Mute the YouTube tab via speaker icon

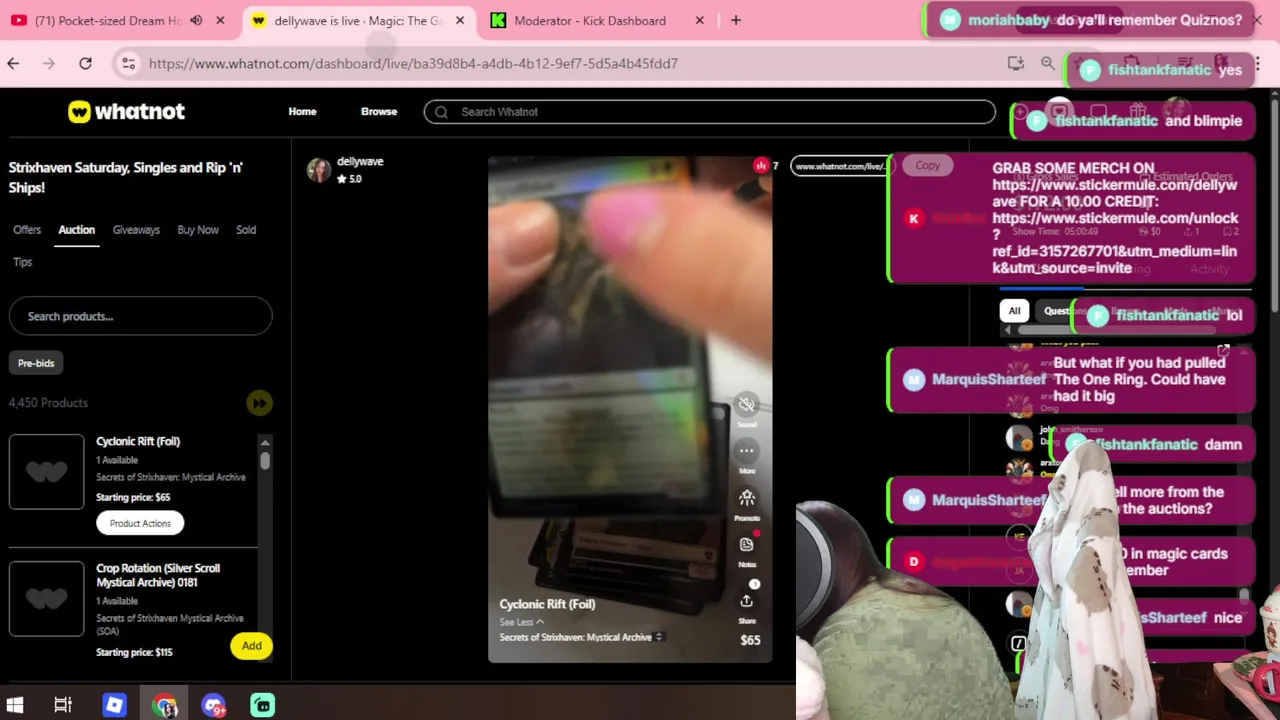click(x=196, y=20)
